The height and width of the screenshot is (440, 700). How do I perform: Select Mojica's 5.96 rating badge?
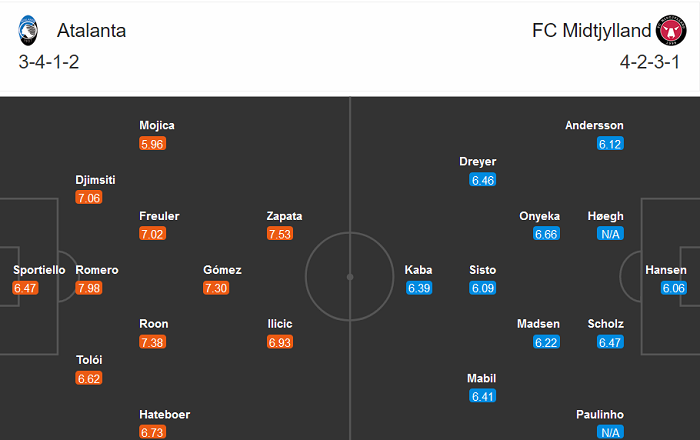(x=153, y=143)
